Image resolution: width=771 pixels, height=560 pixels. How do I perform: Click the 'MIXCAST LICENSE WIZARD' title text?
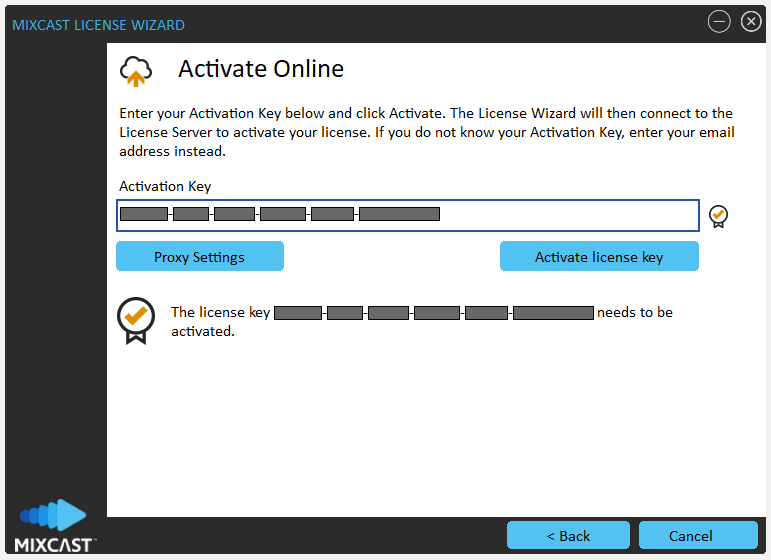[x=98, y=25]
